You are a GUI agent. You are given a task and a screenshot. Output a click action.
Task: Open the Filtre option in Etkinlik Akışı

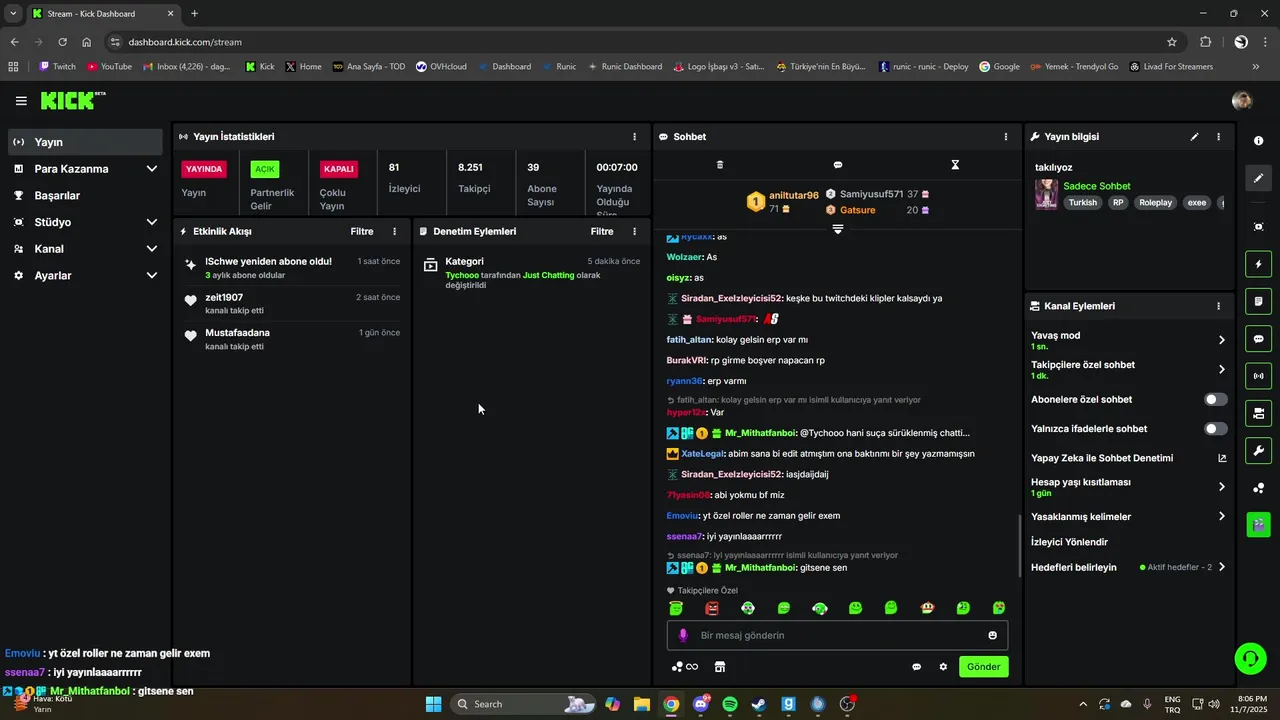(x=362, y=231)
